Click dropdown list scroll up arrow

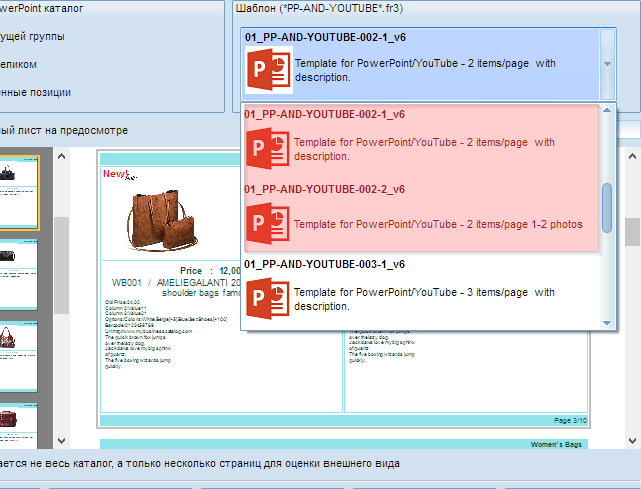tap(607, 110)
